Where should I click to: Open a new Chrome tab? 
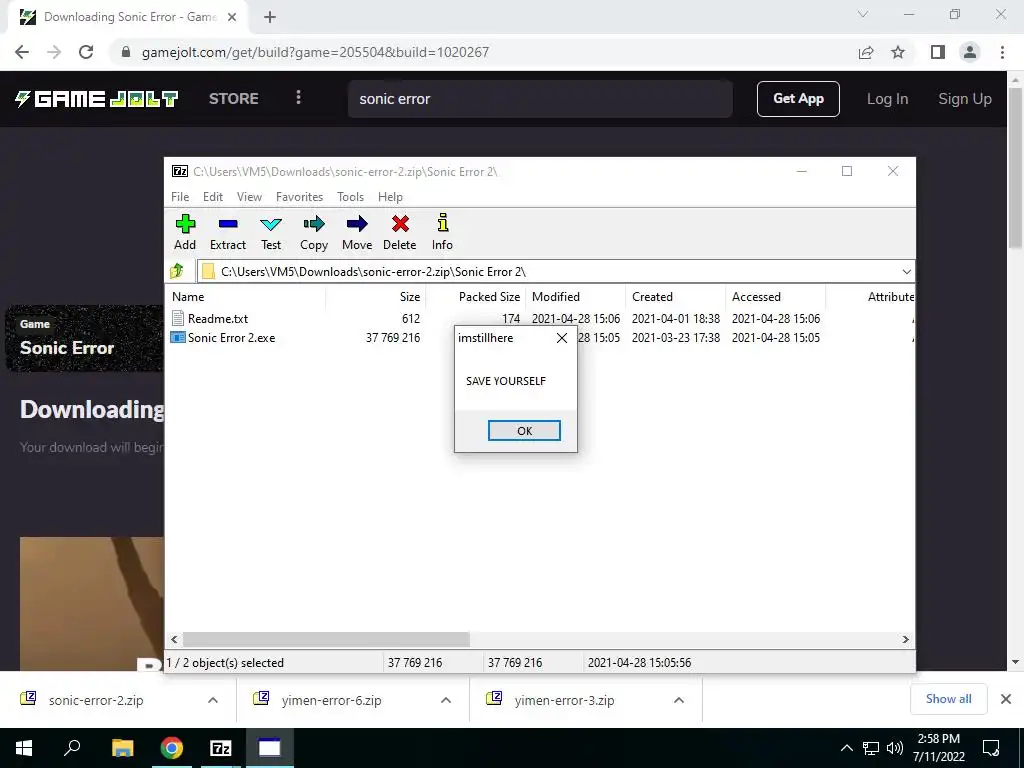click(270, 18)
